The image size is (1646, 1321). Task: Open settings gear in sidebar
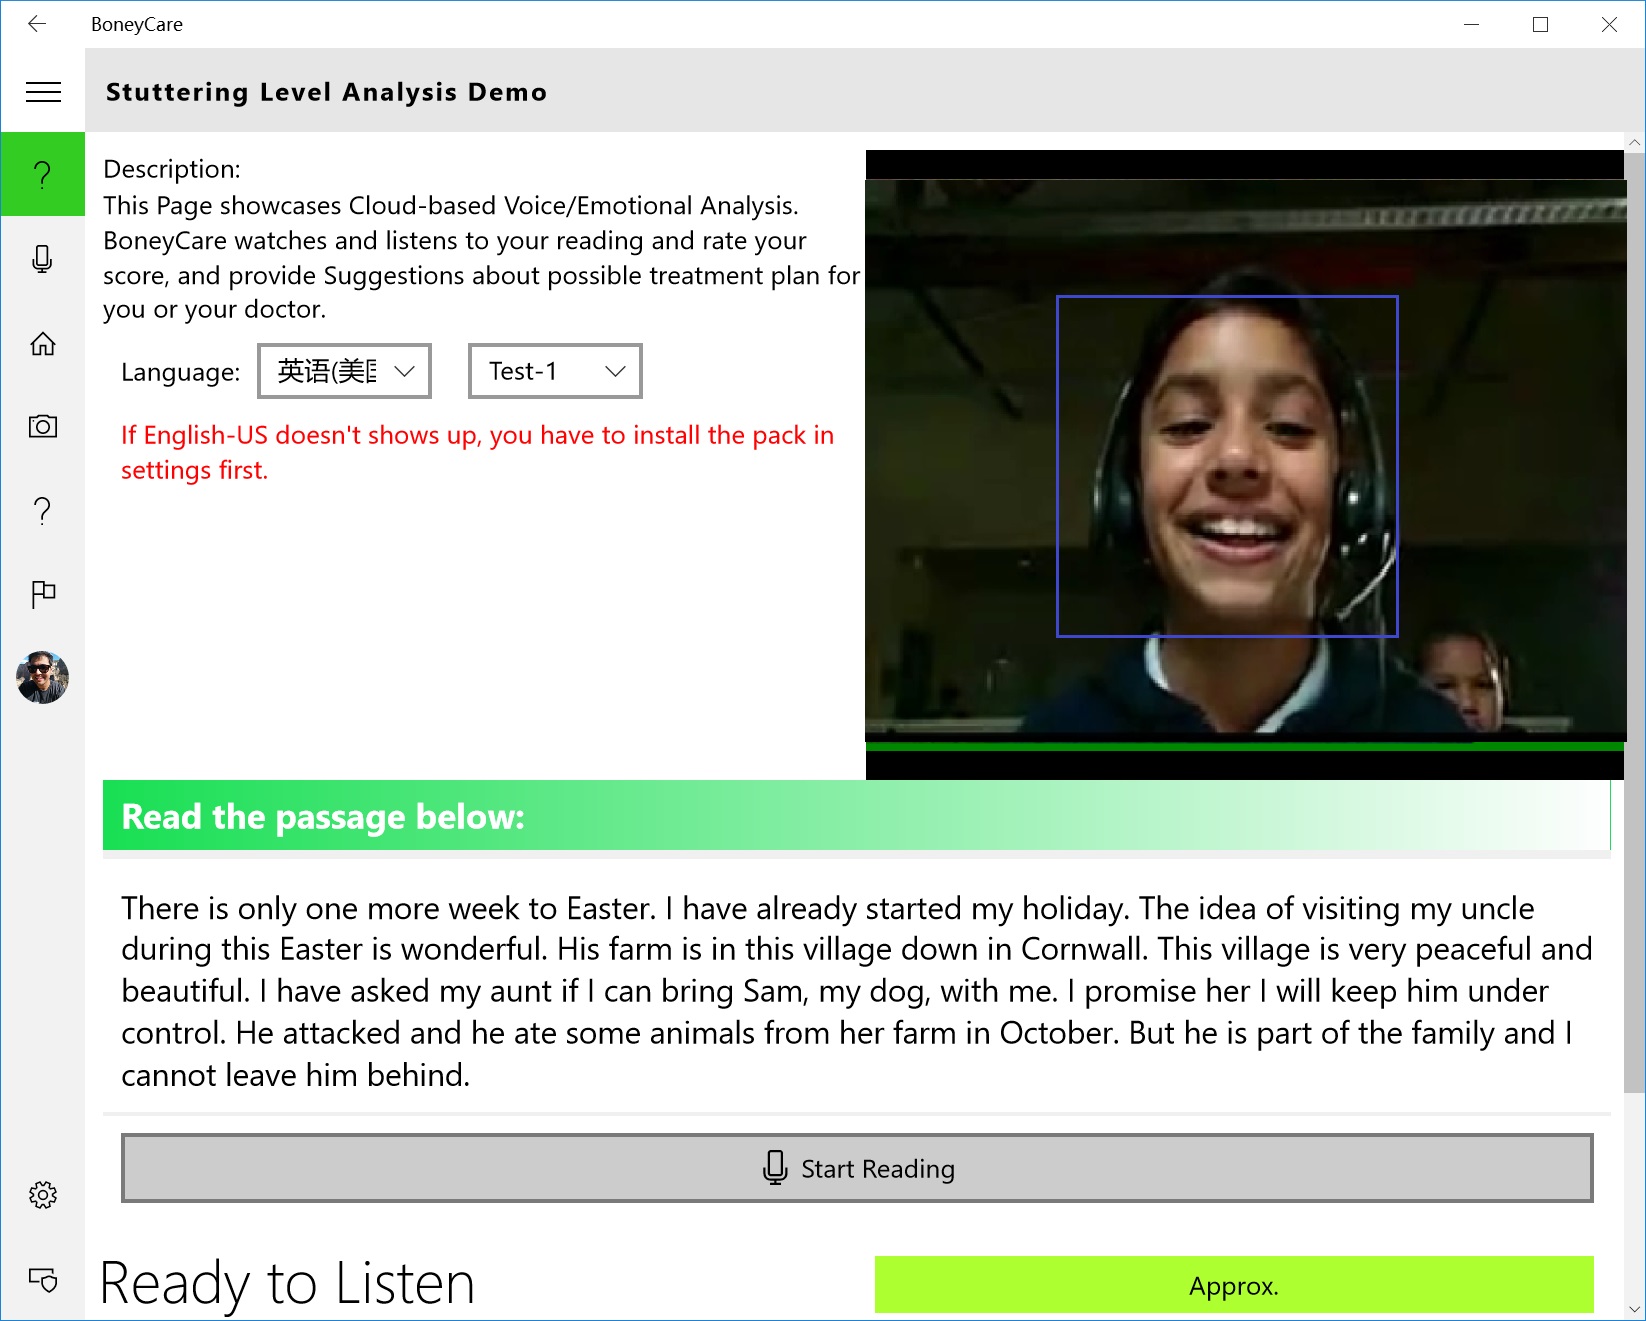tap(43, 1195)
